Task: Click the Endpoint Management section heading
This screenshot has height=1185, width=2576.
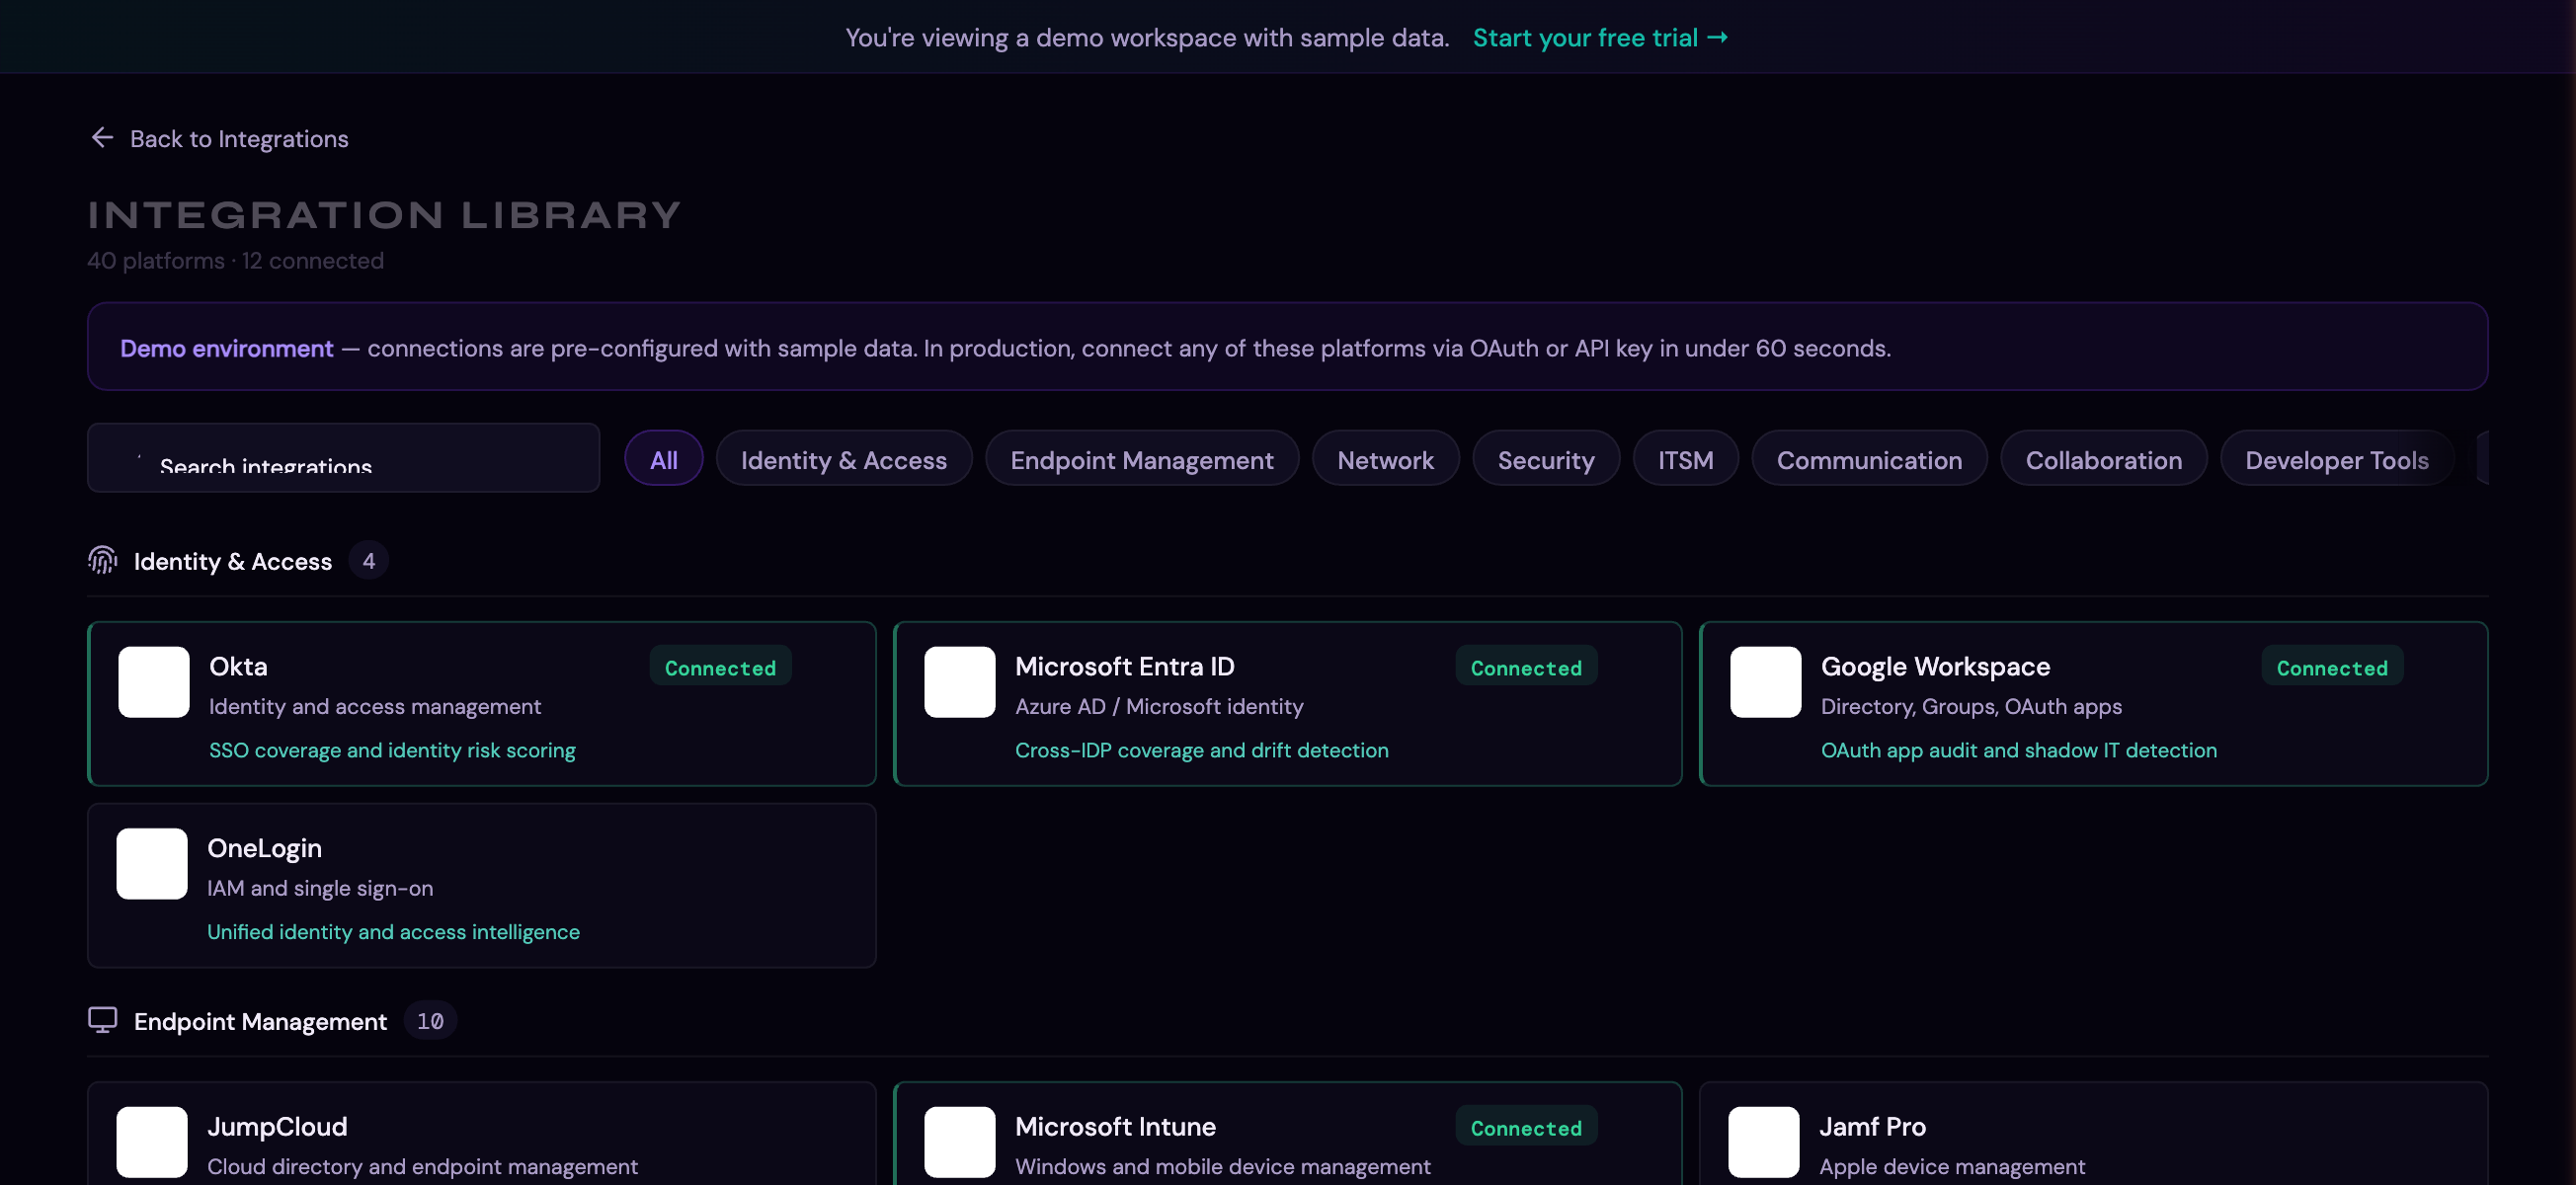Action: [260, 1021]
